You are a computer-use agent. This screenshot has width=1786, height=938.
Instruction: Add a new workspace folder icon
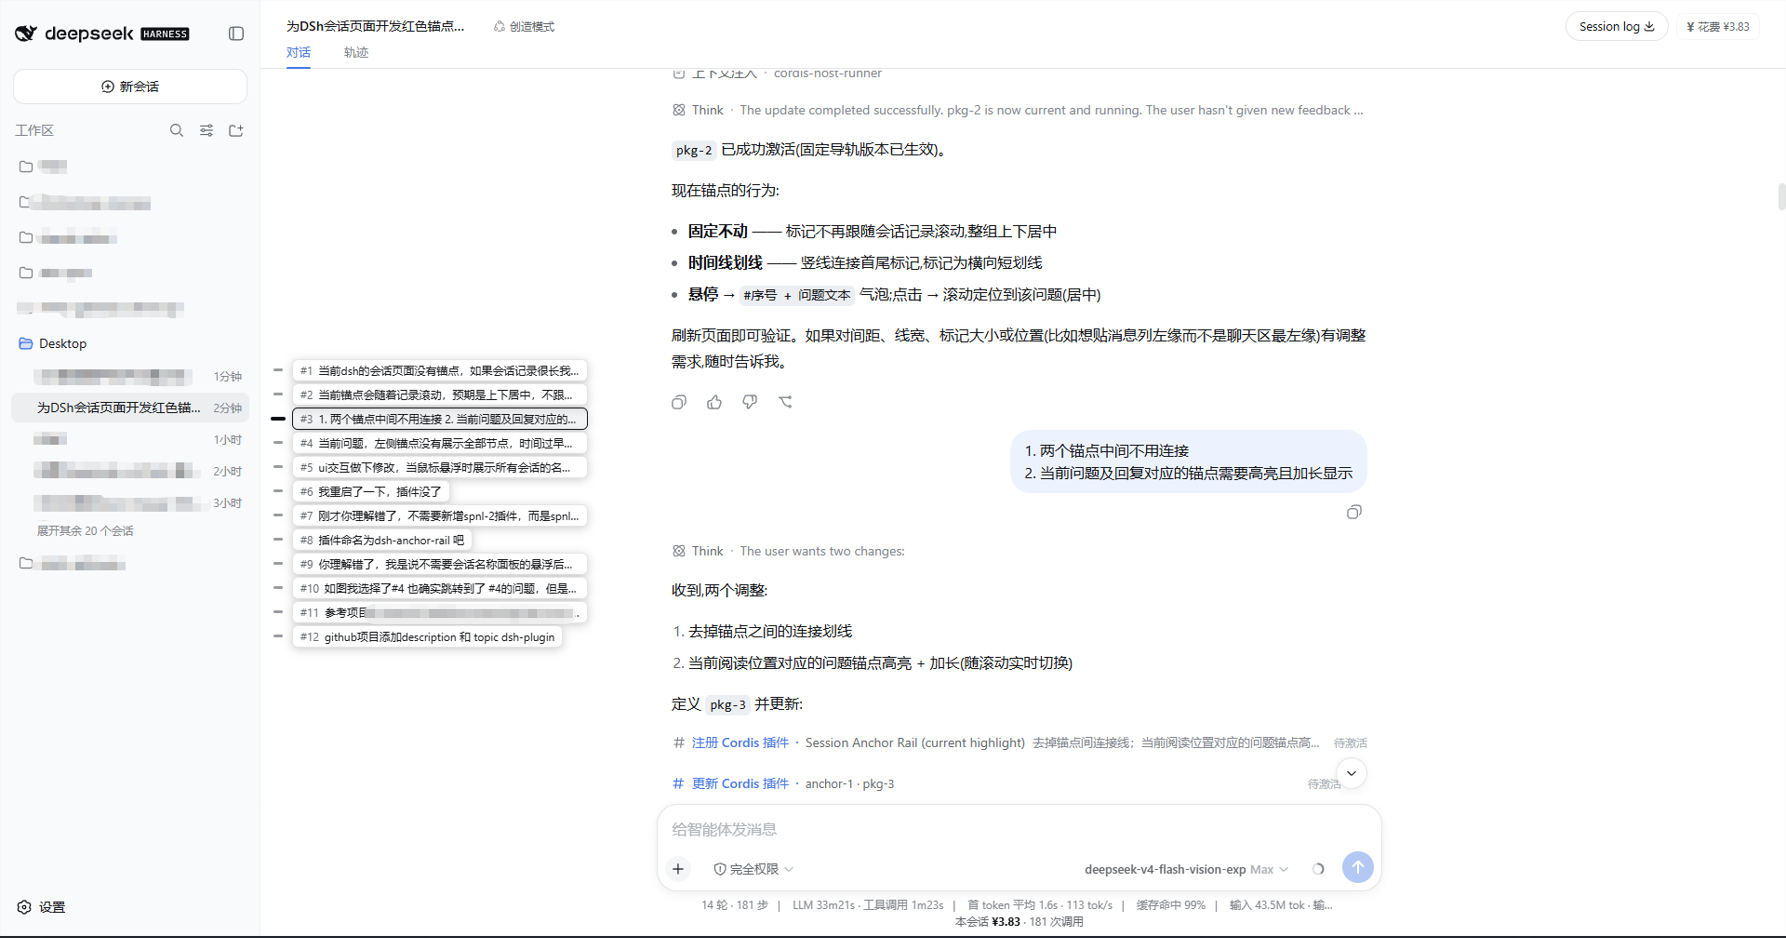(236, 130)
